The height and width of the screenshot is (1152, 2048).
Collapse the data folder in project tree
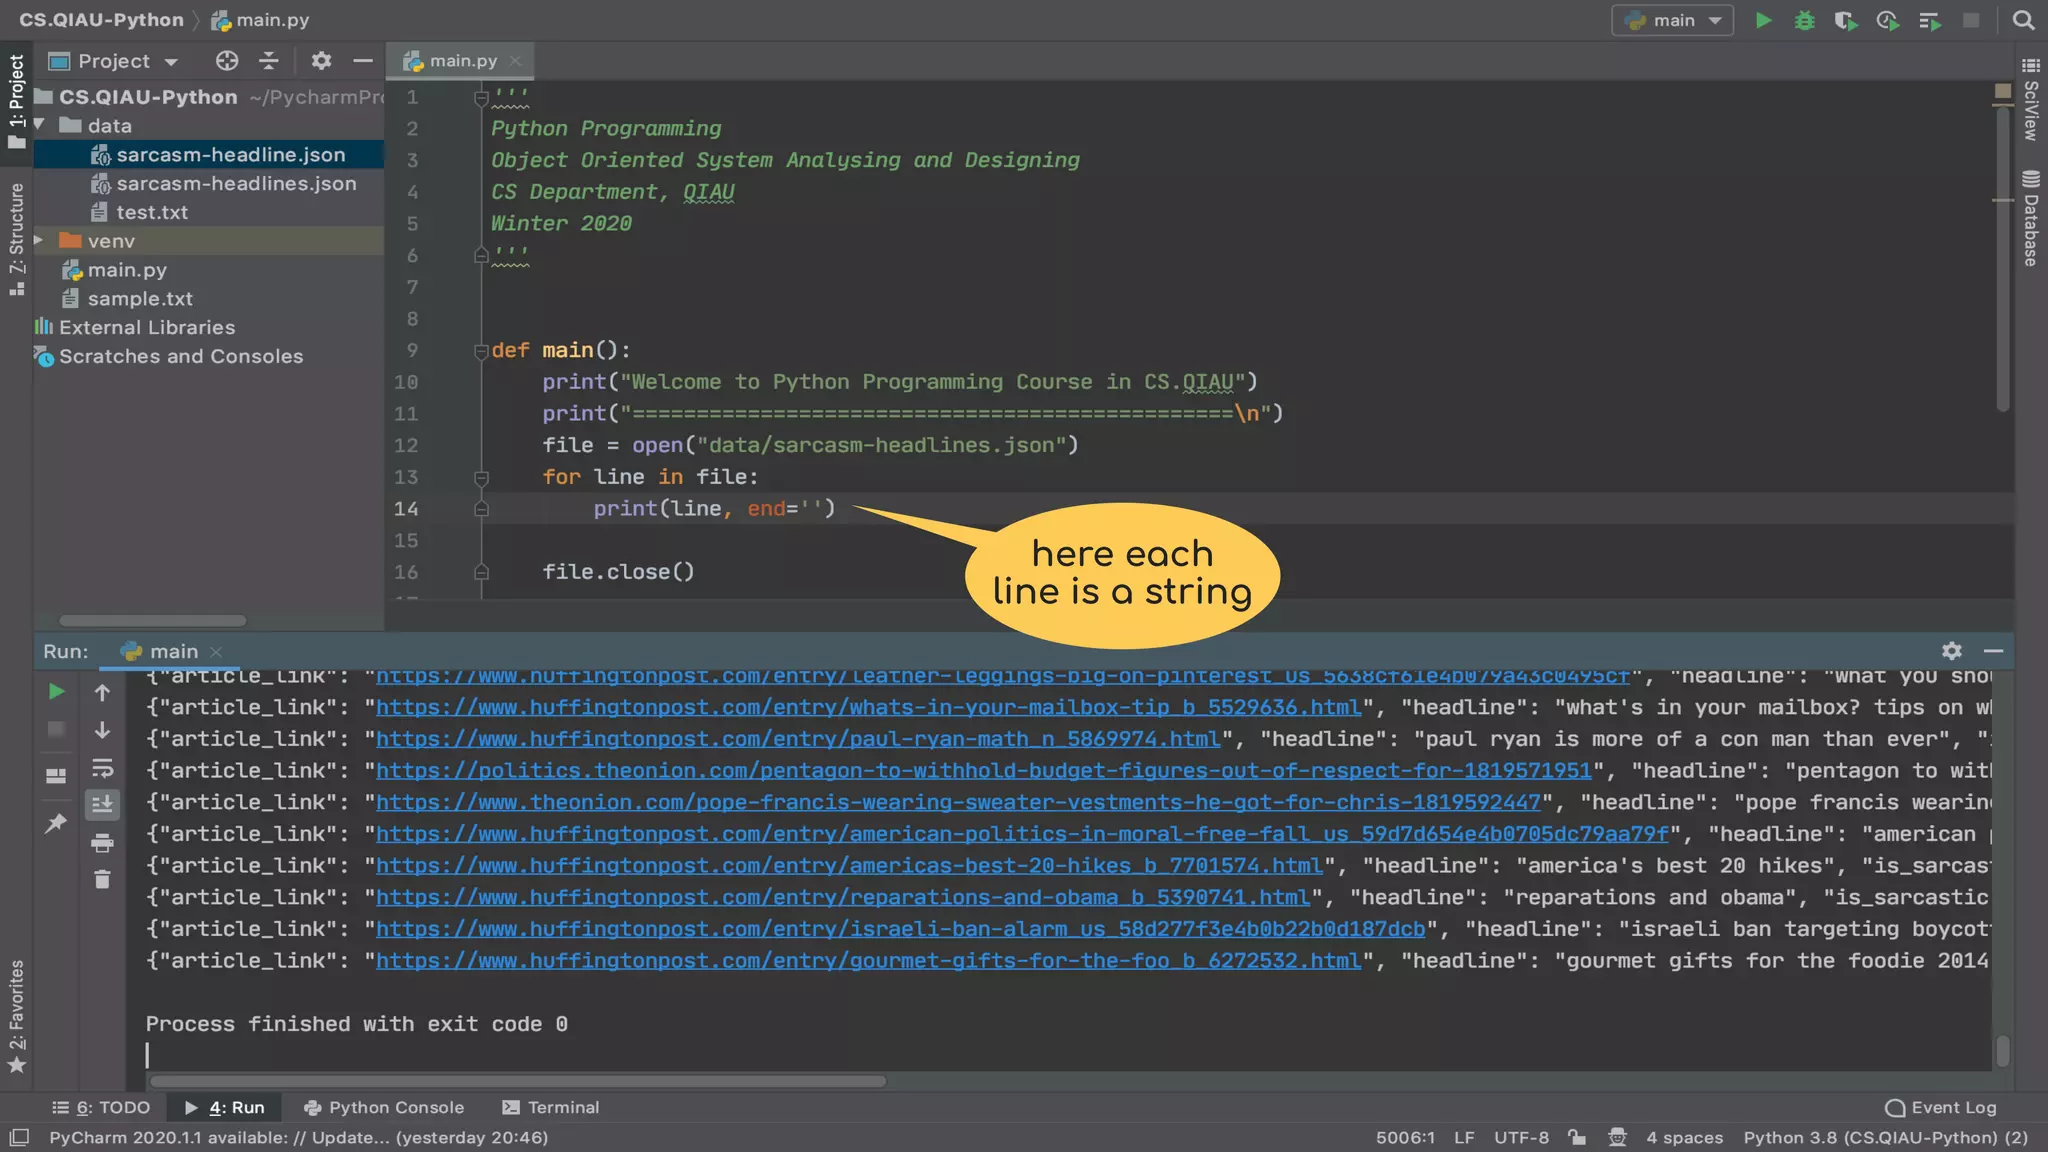[x=39, y=126]
